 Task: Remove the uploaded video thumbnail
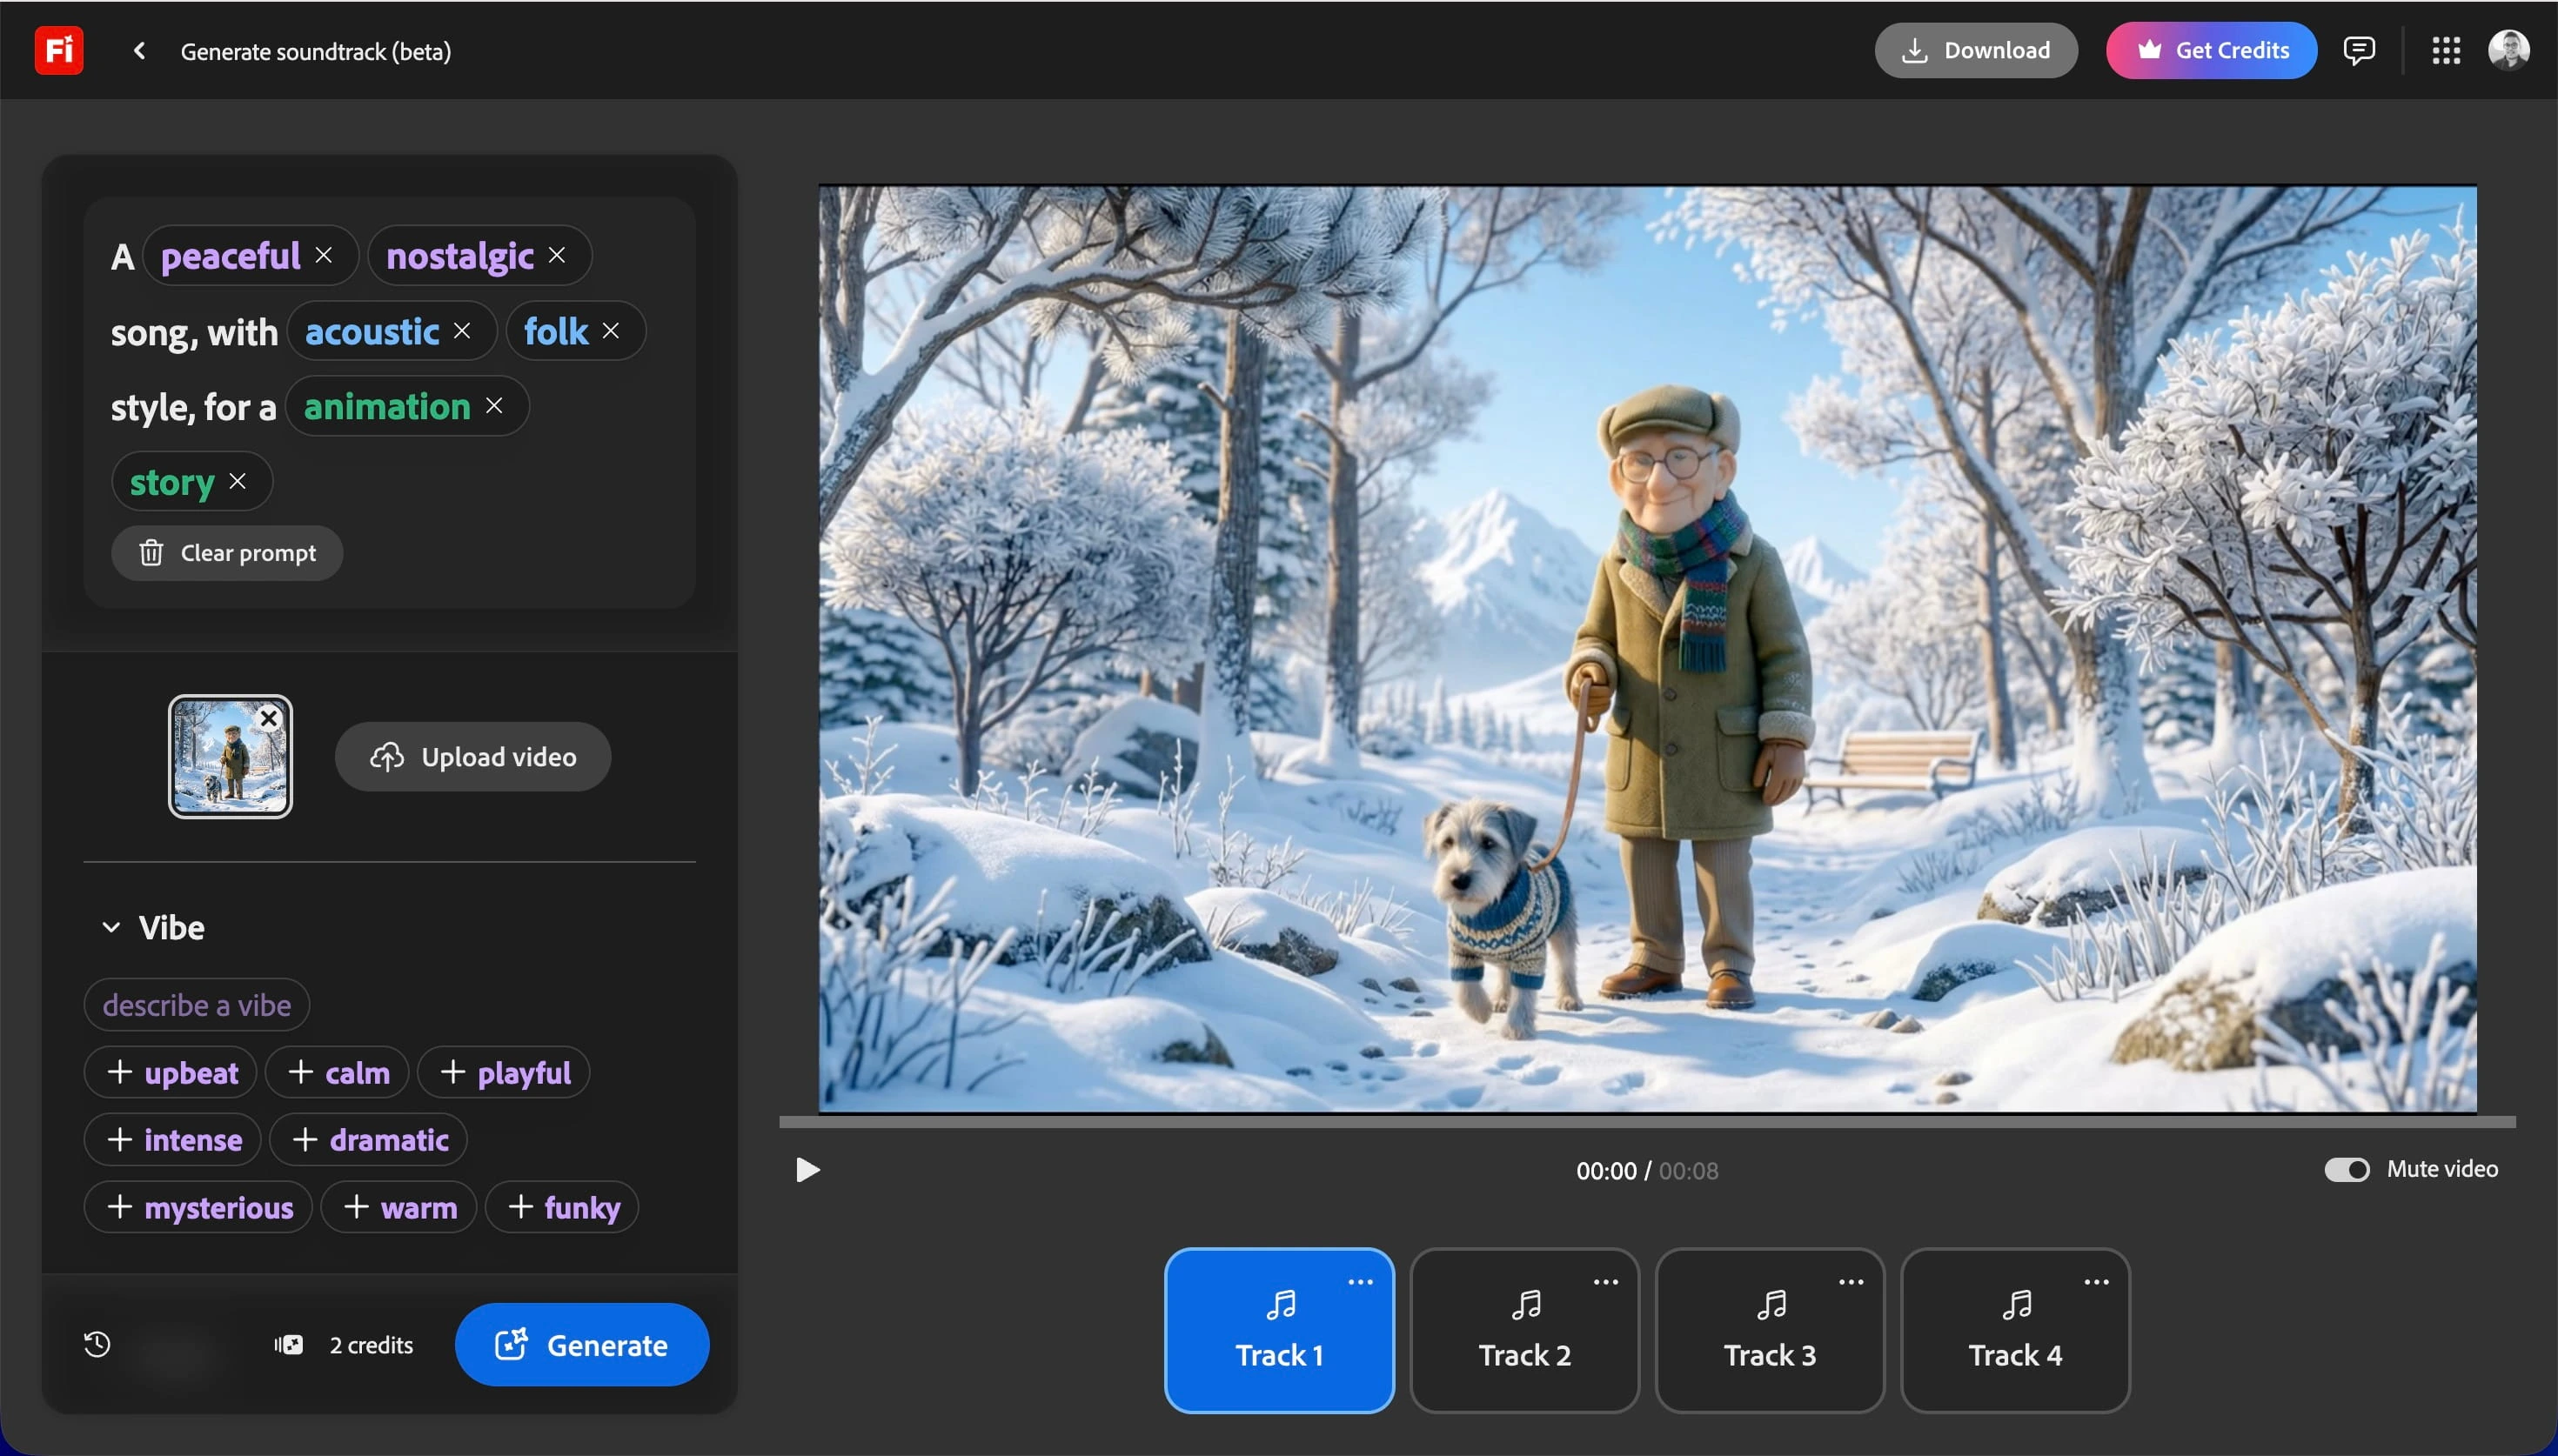coord(268,718)
